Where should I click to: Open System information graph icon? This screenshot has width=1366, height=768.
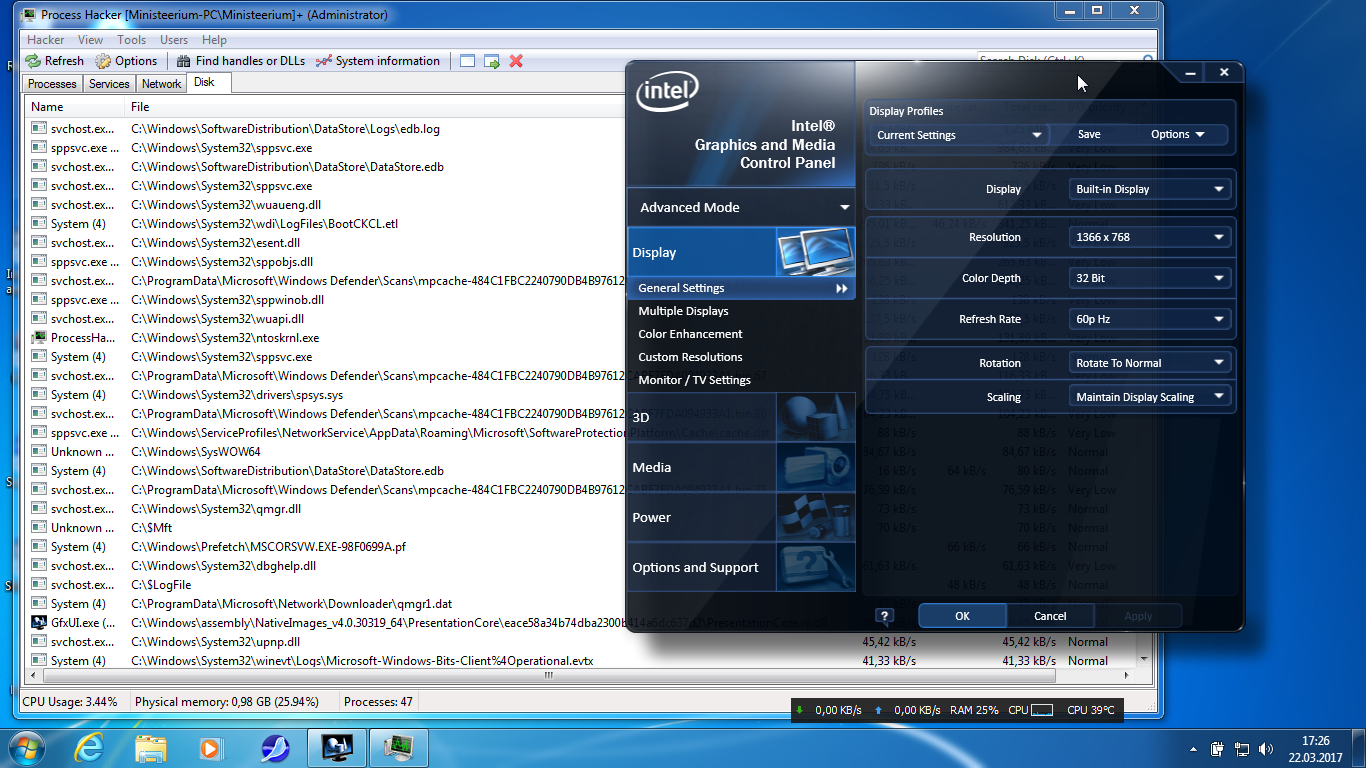[323, 61]
